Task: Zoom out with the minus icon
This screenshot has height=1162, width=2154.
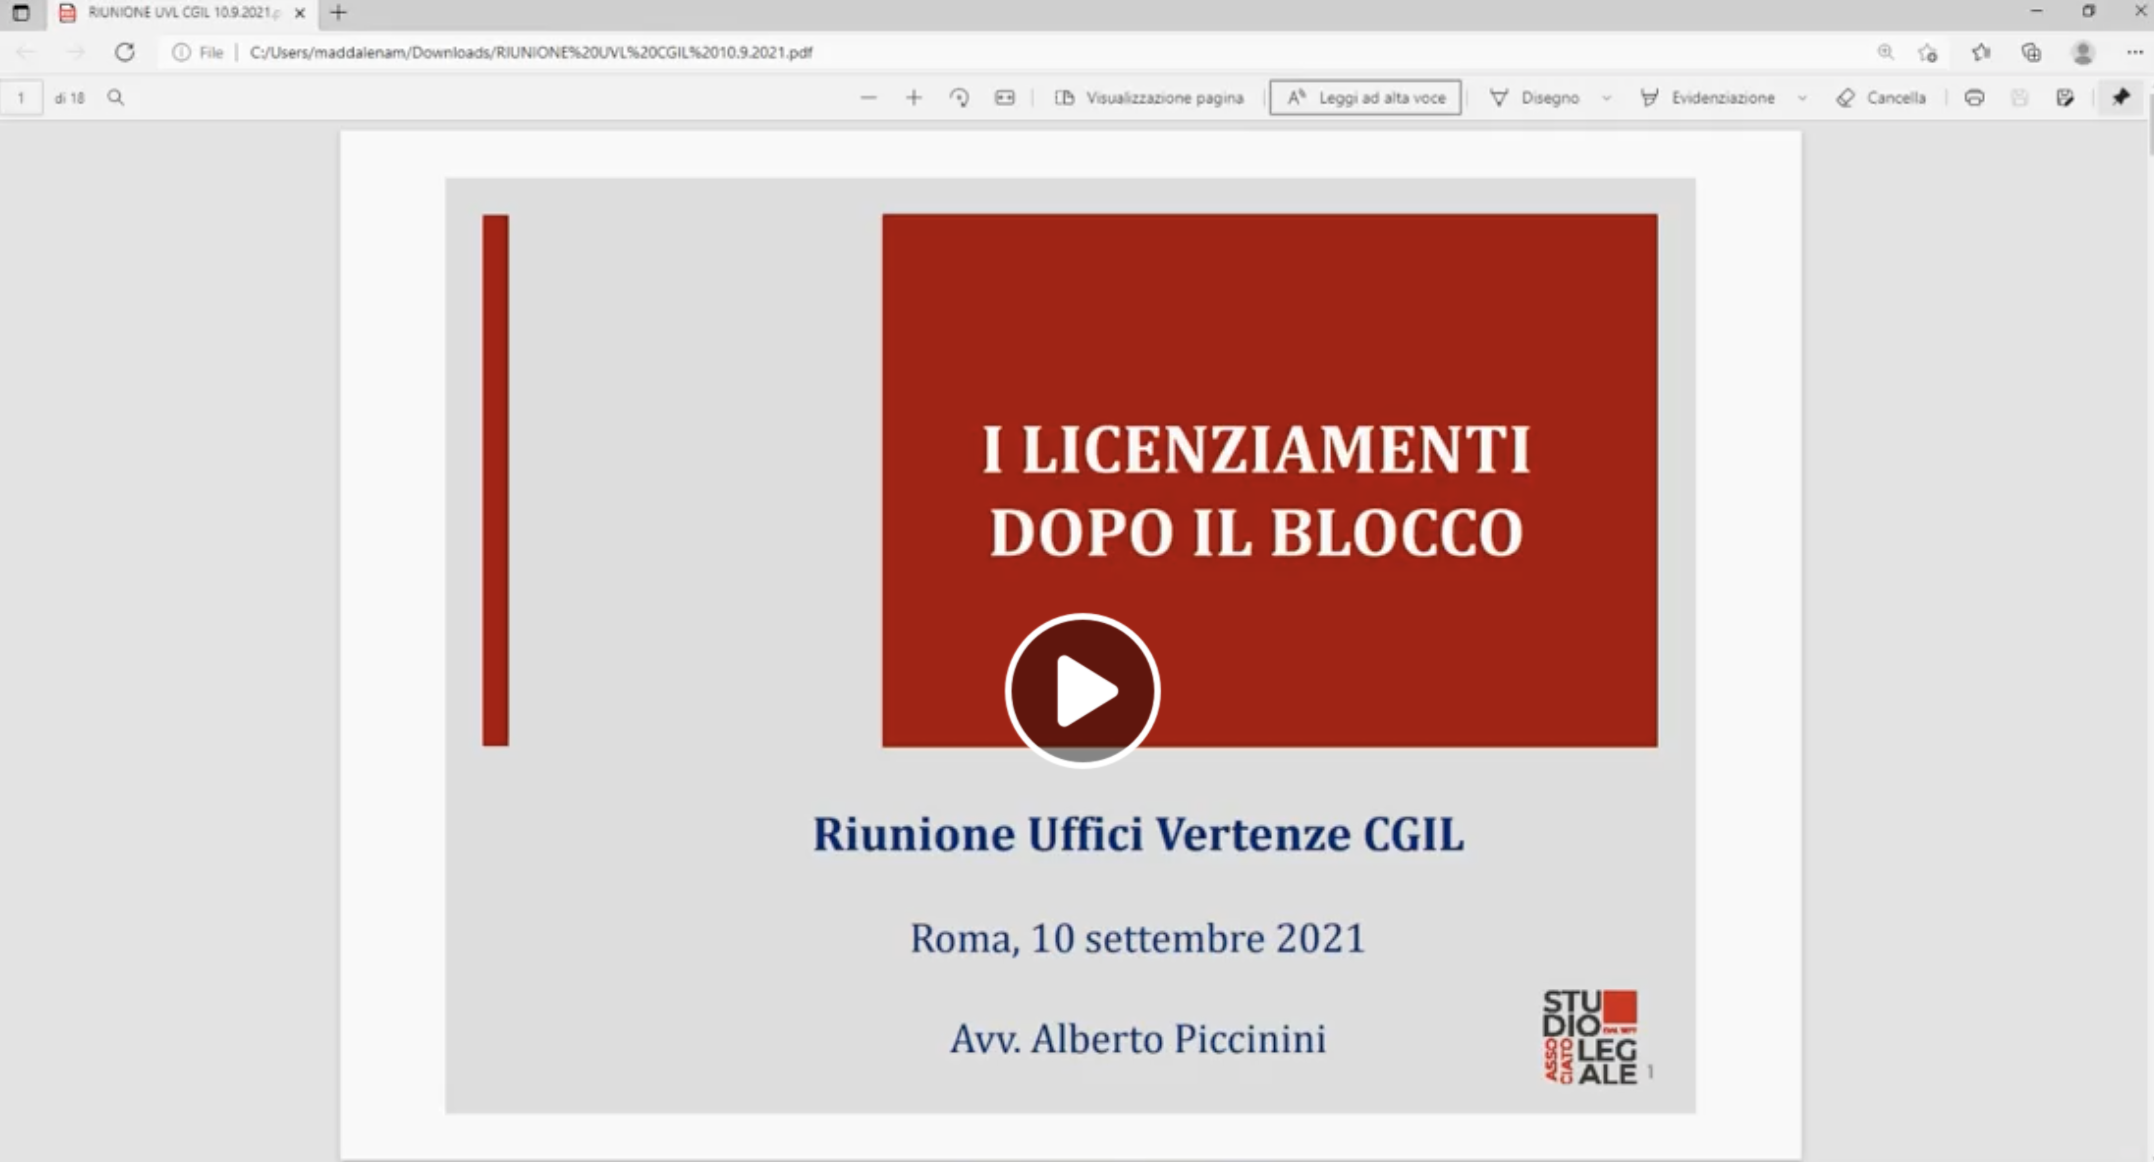Action: point(868,98)
